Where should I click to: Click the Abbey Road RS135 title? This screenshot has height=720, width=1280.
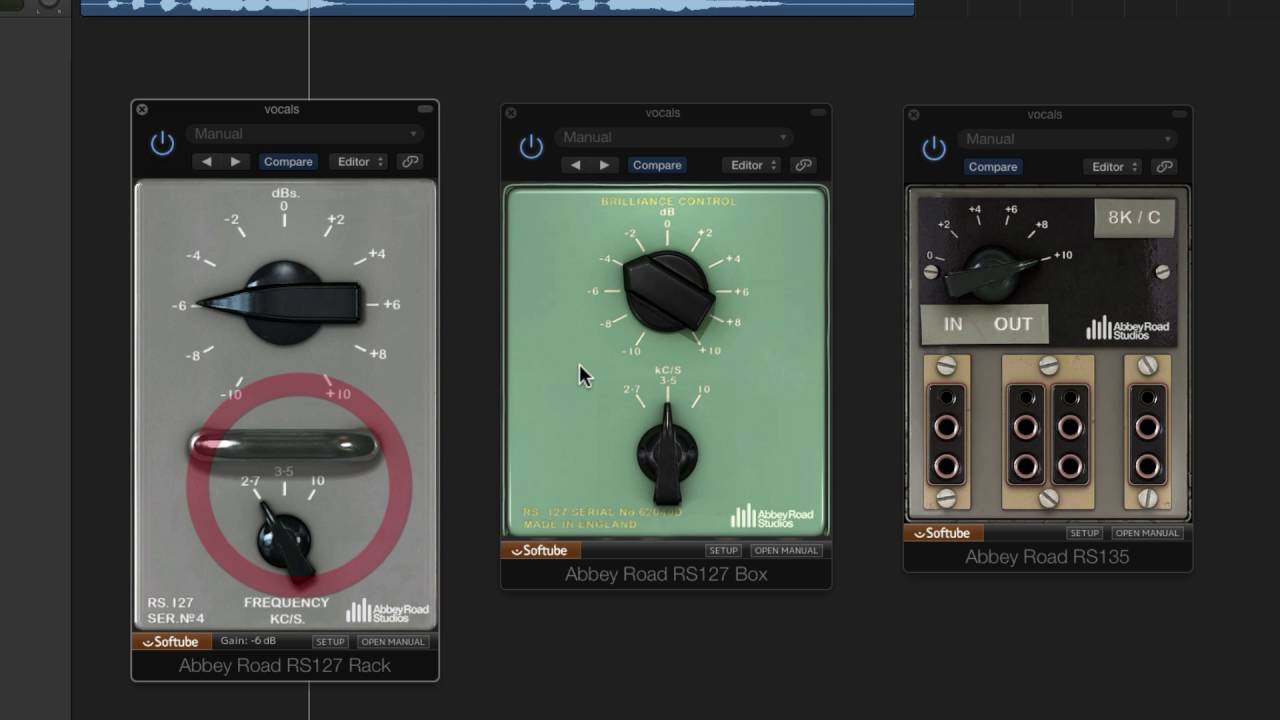point(1047,557)
